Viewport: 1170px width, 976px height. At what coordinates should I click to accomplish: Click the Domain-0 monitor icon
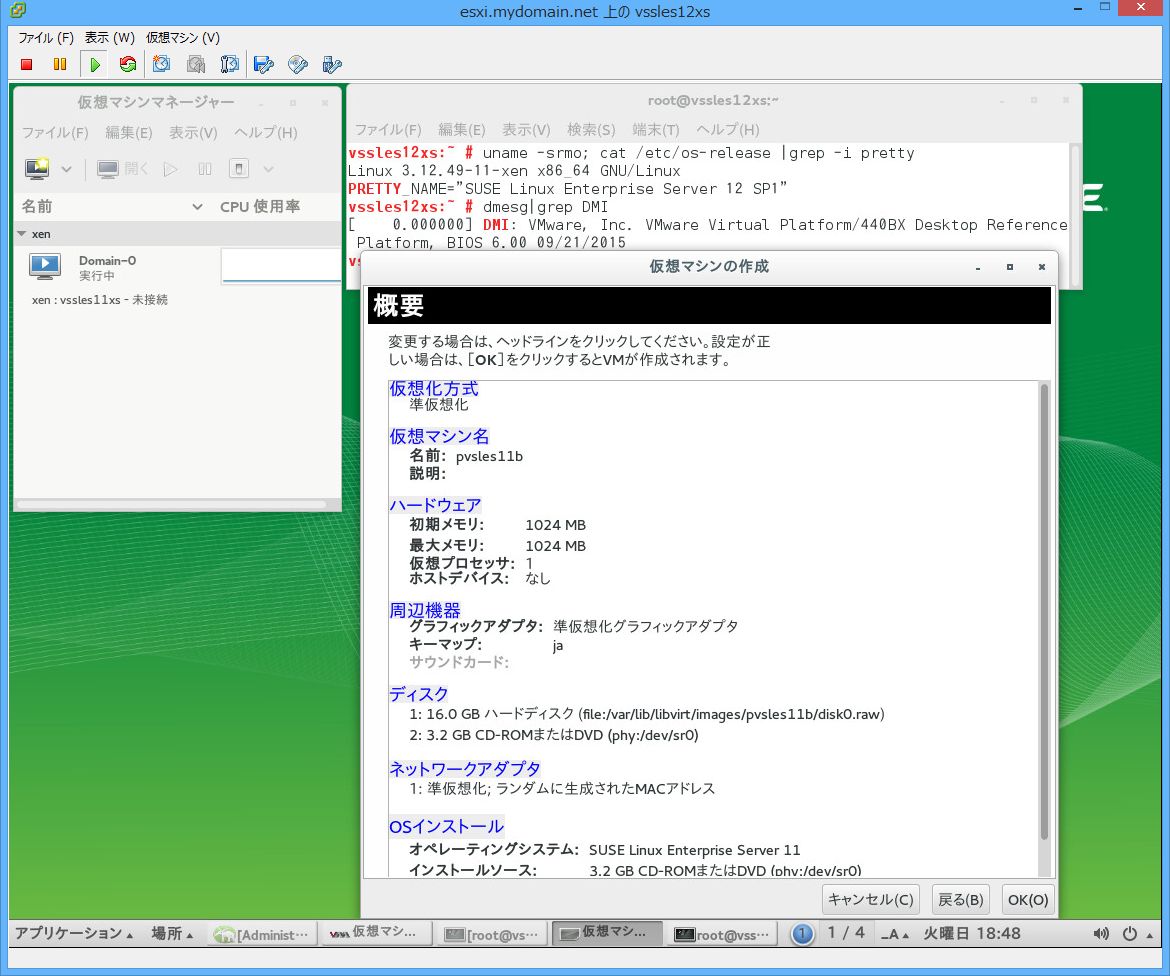(x=45, y=266)
